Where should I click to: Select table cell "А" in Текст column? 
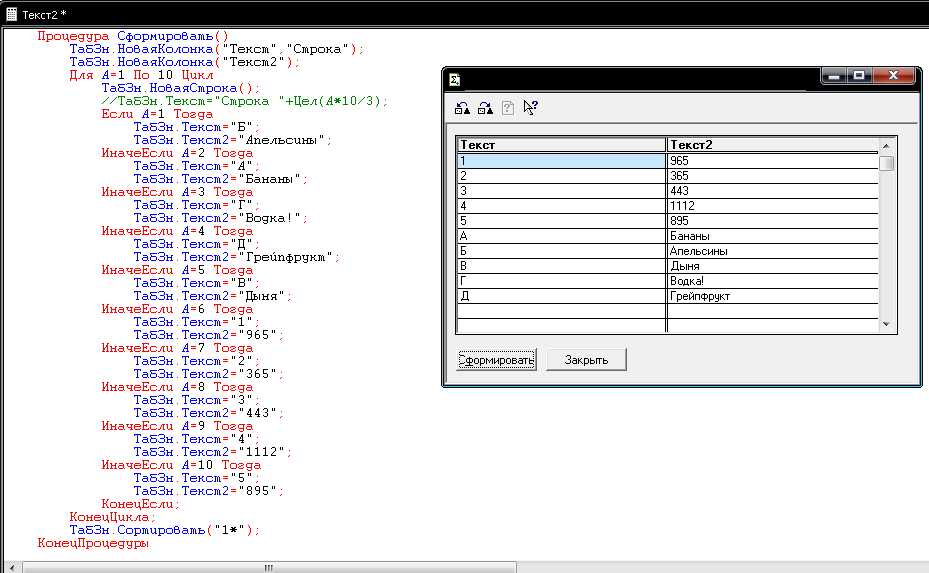coord(562,236)
